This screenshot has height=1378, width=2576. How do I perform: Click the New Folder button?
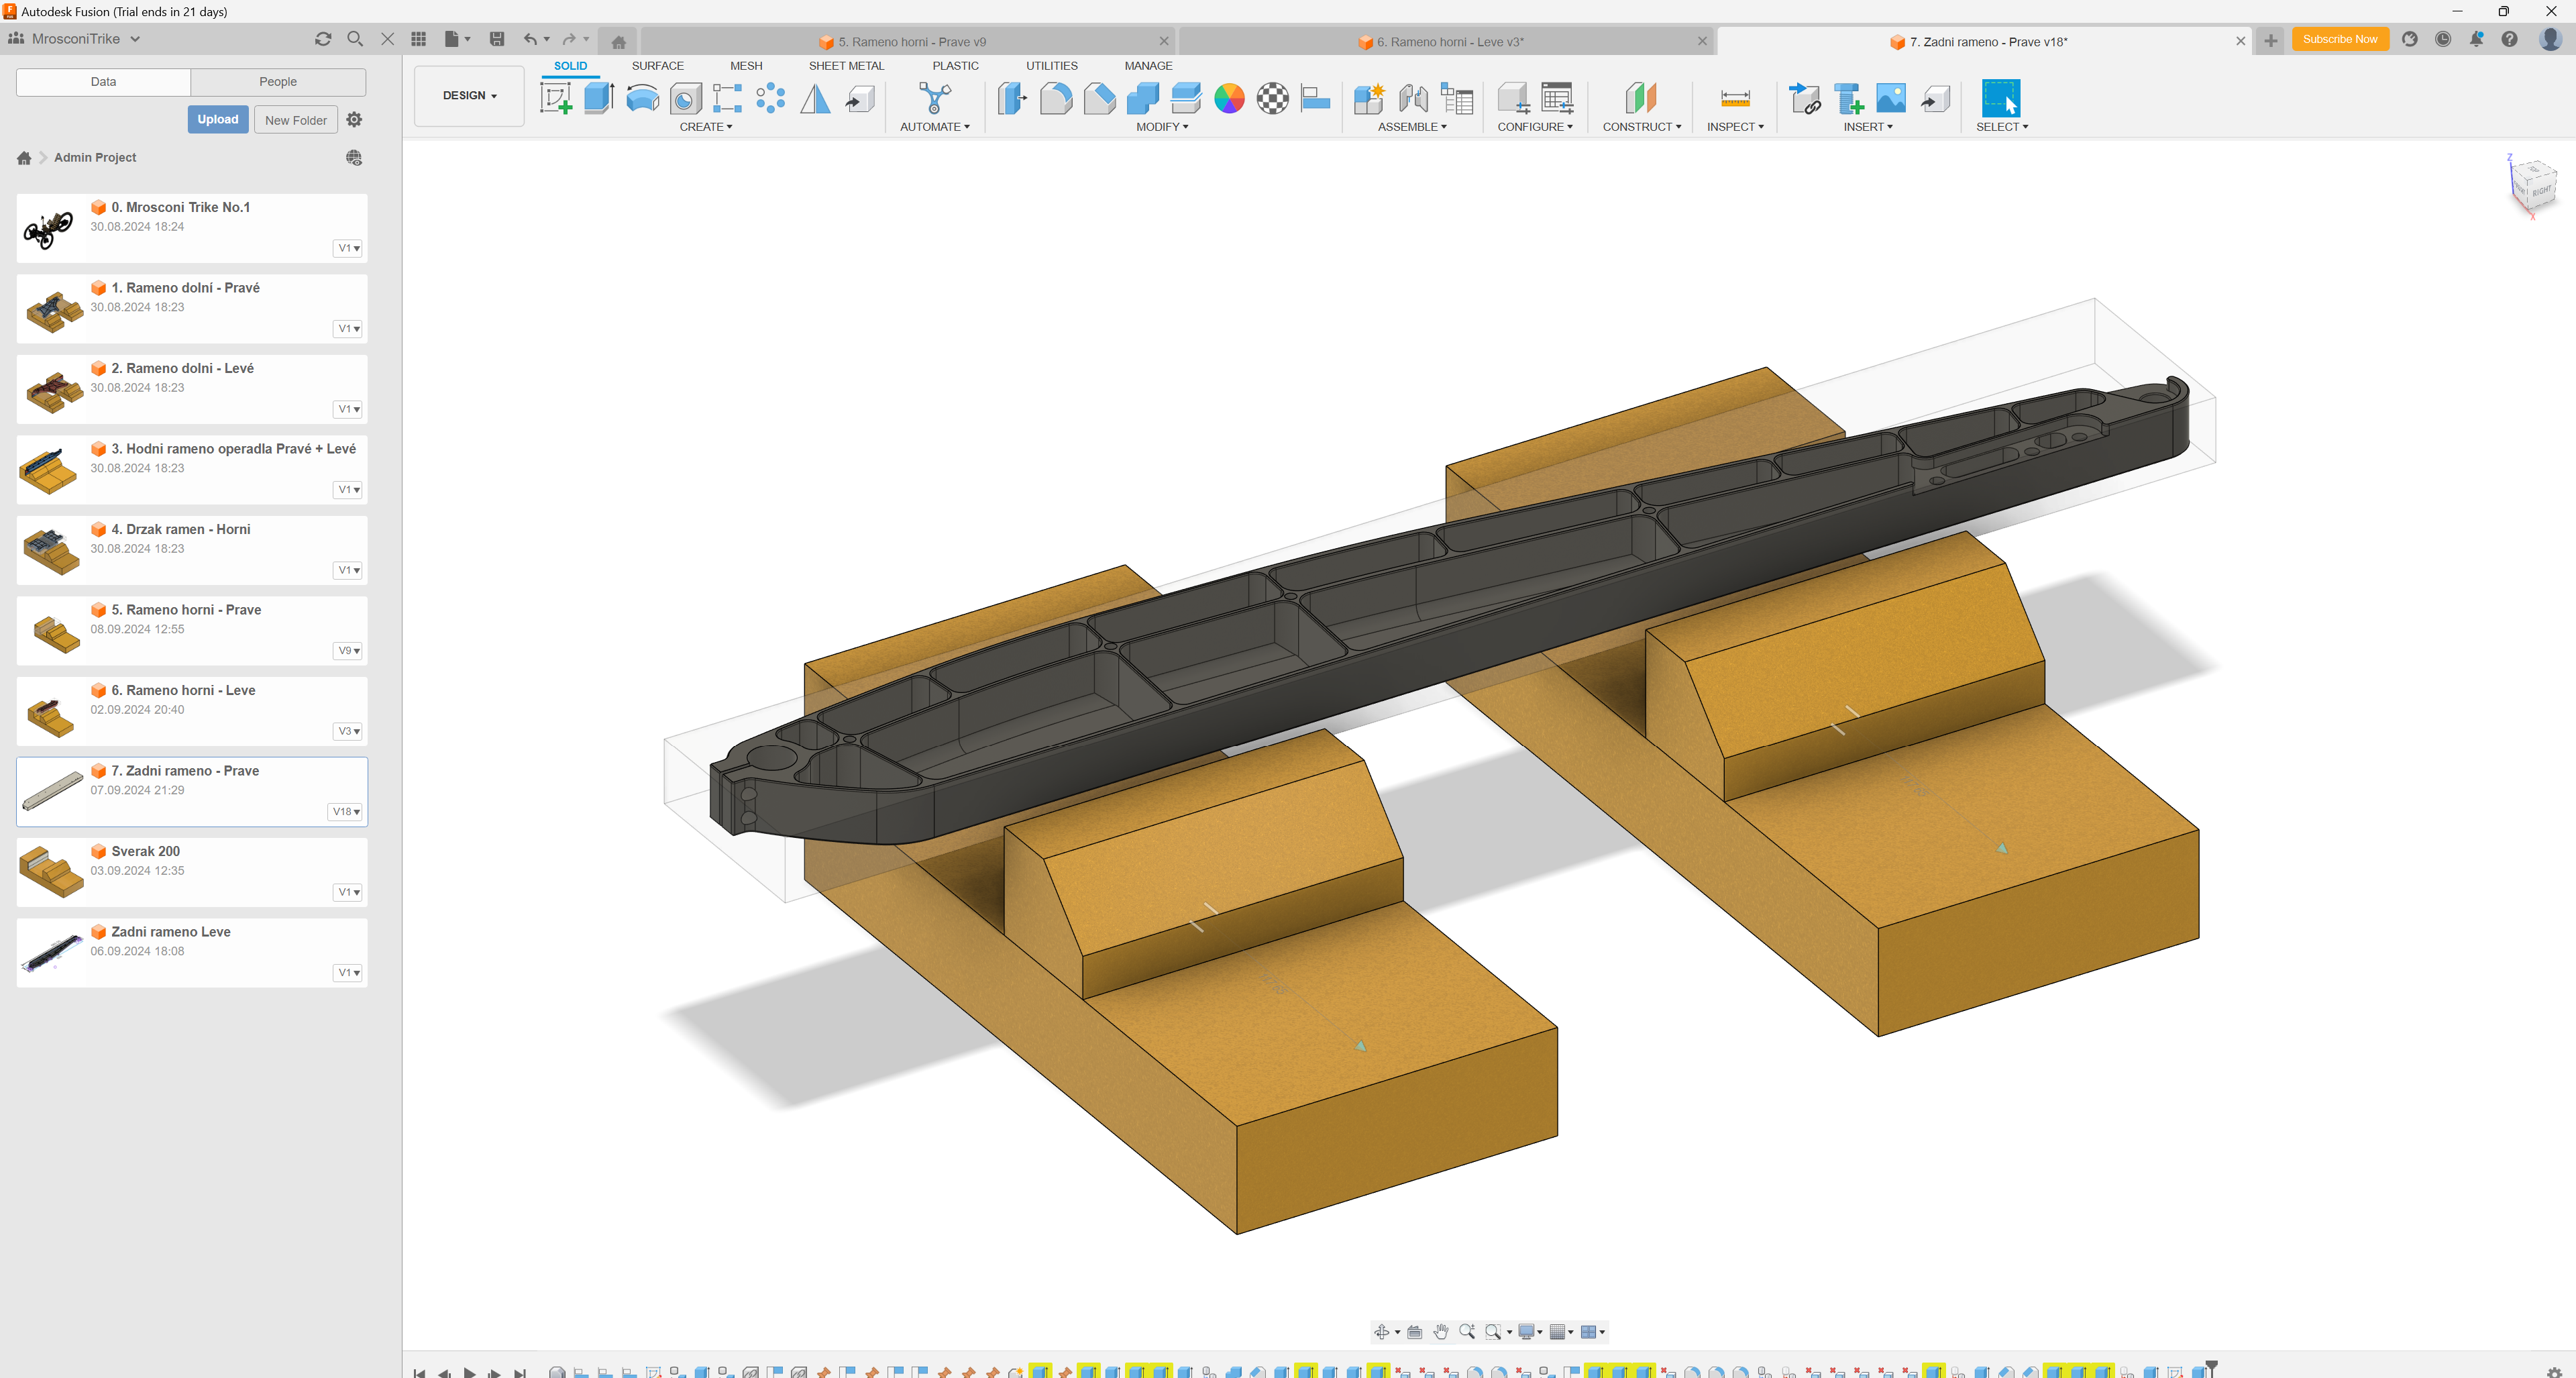coord(295,120)
